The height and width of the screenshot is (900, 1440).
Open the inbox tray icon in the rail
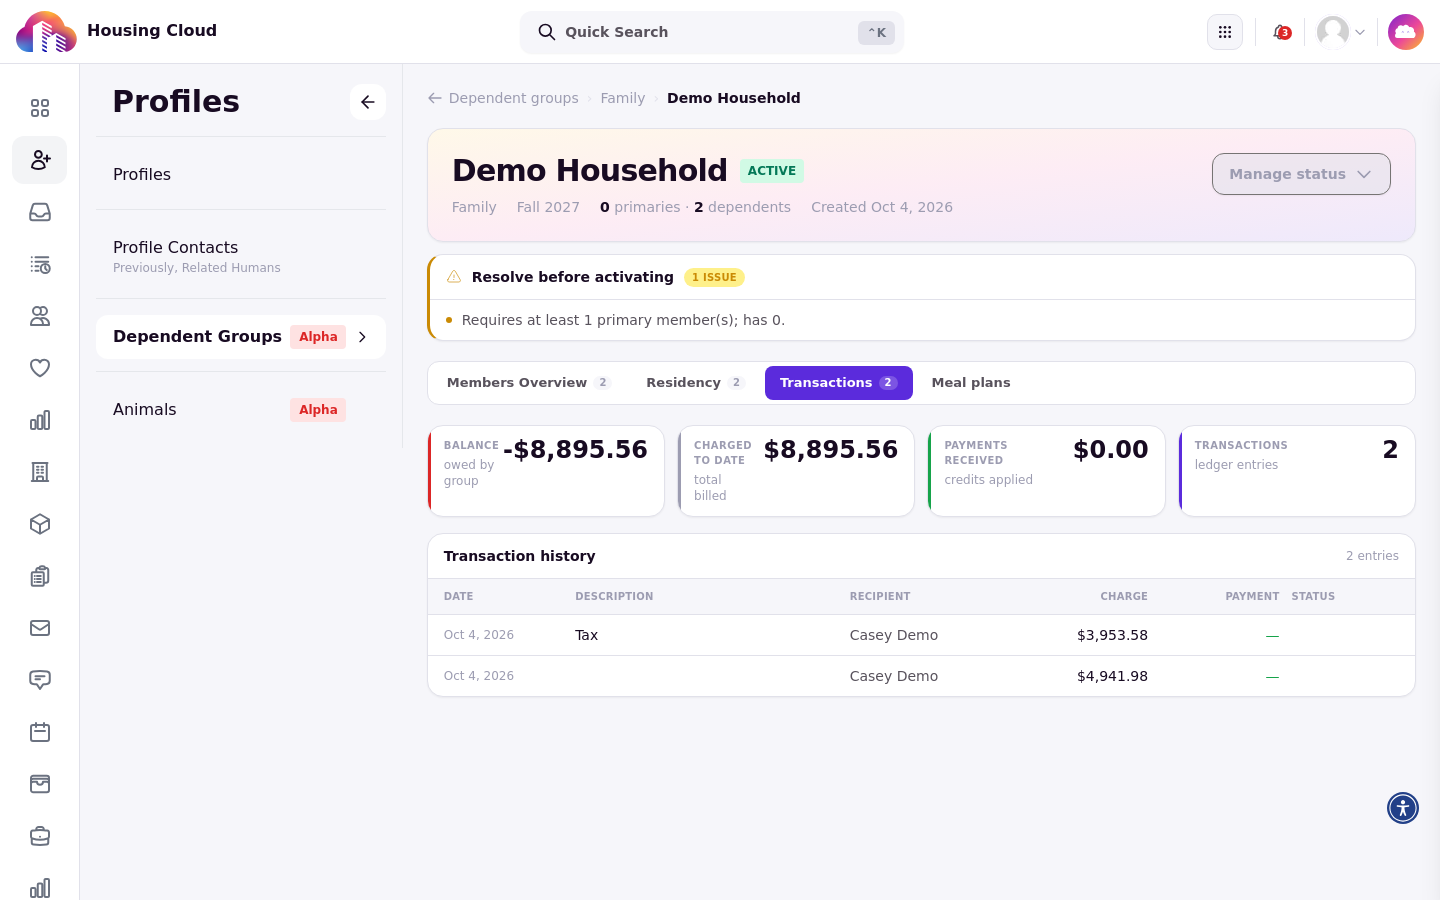coord(40,212)
